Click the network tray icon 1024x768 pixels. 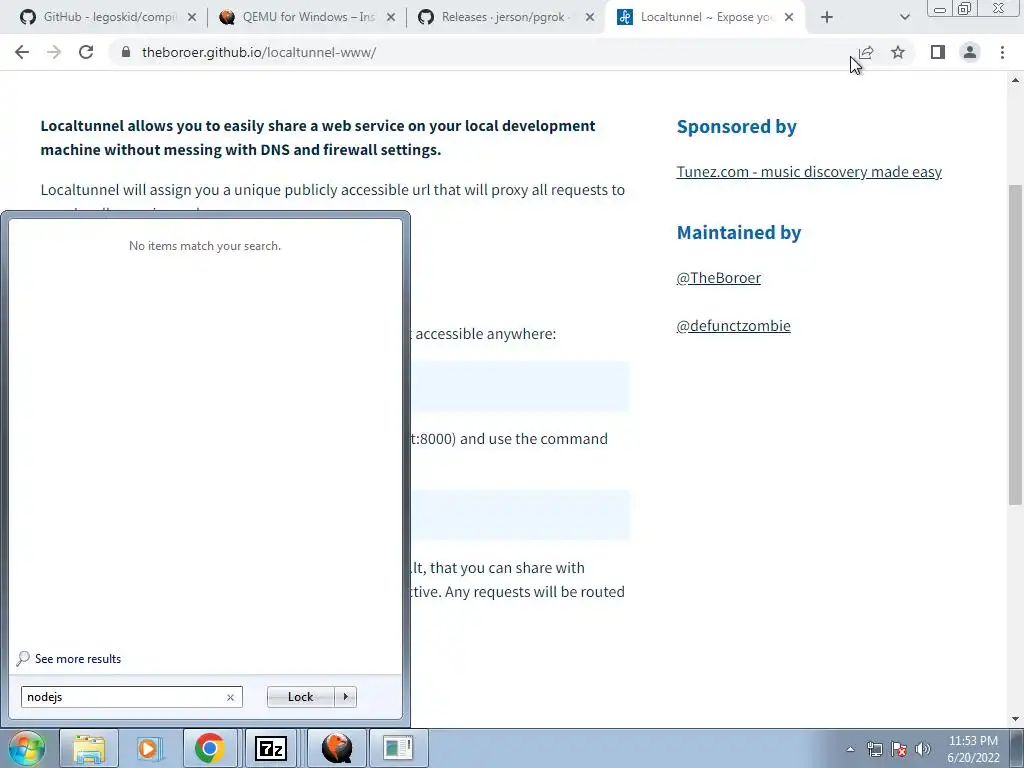[x=874, y=749]
